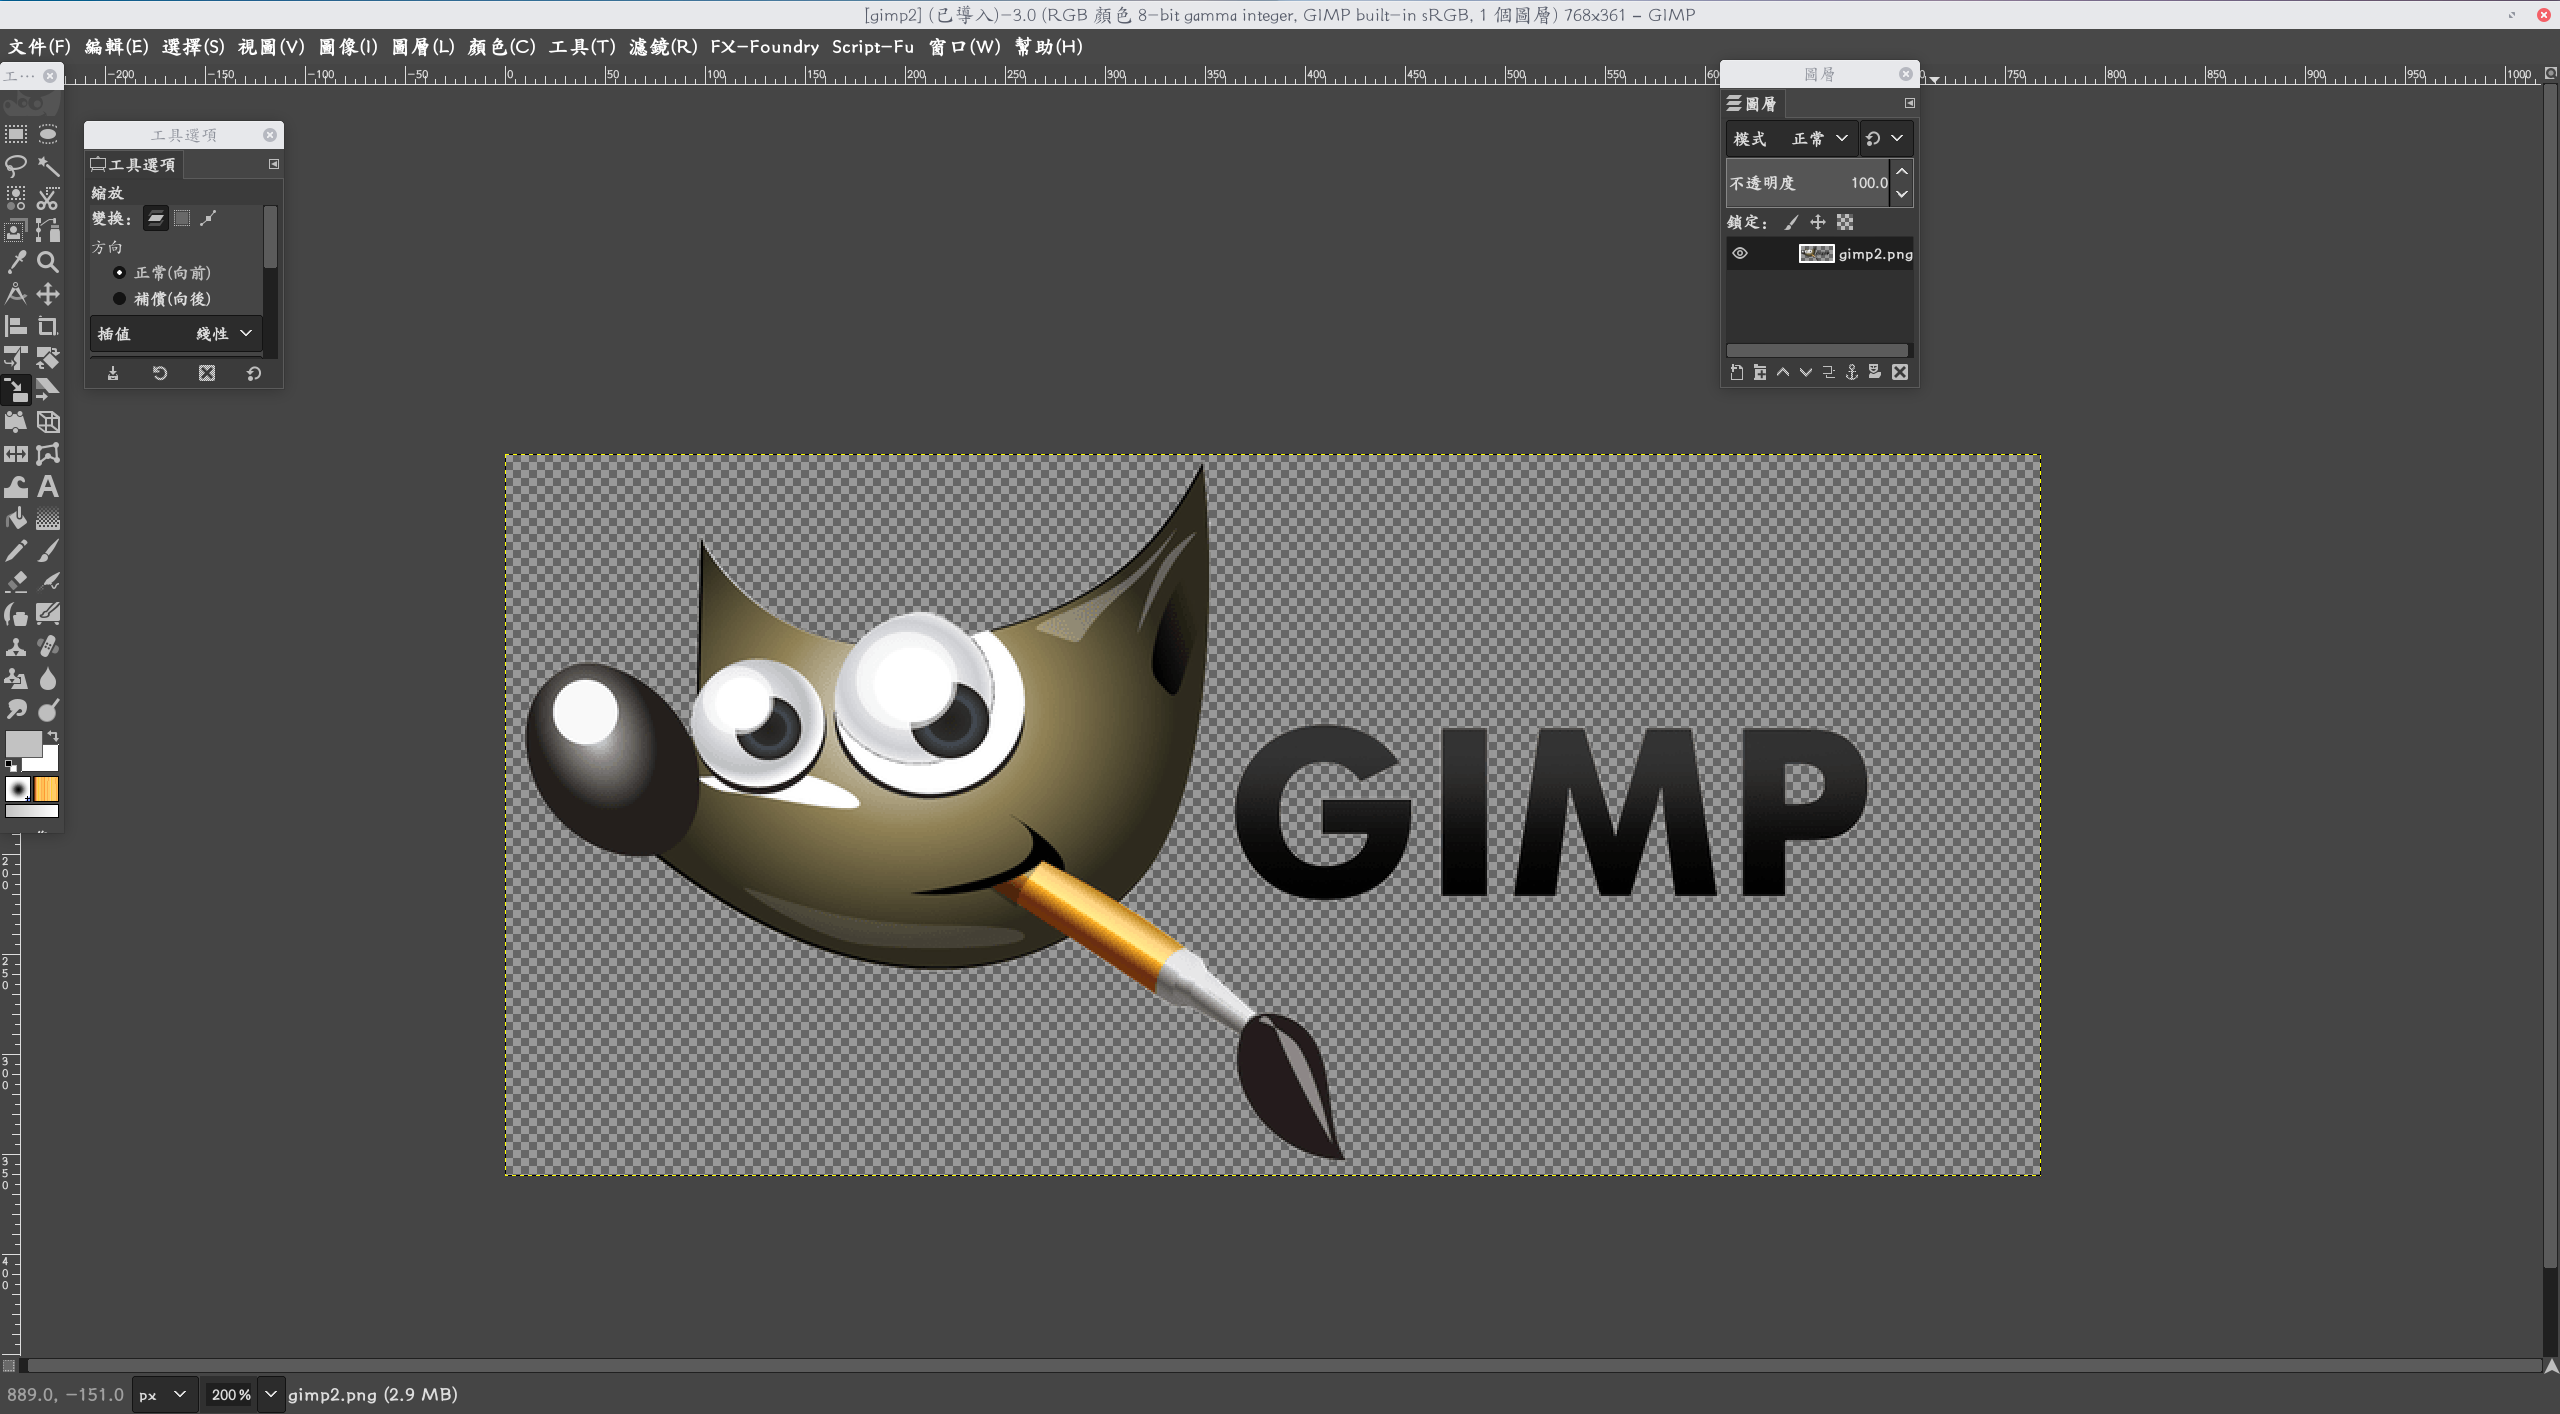2560x1414 pixels.
Task: Open the 文件(F) menu
Action: [39, 46]
